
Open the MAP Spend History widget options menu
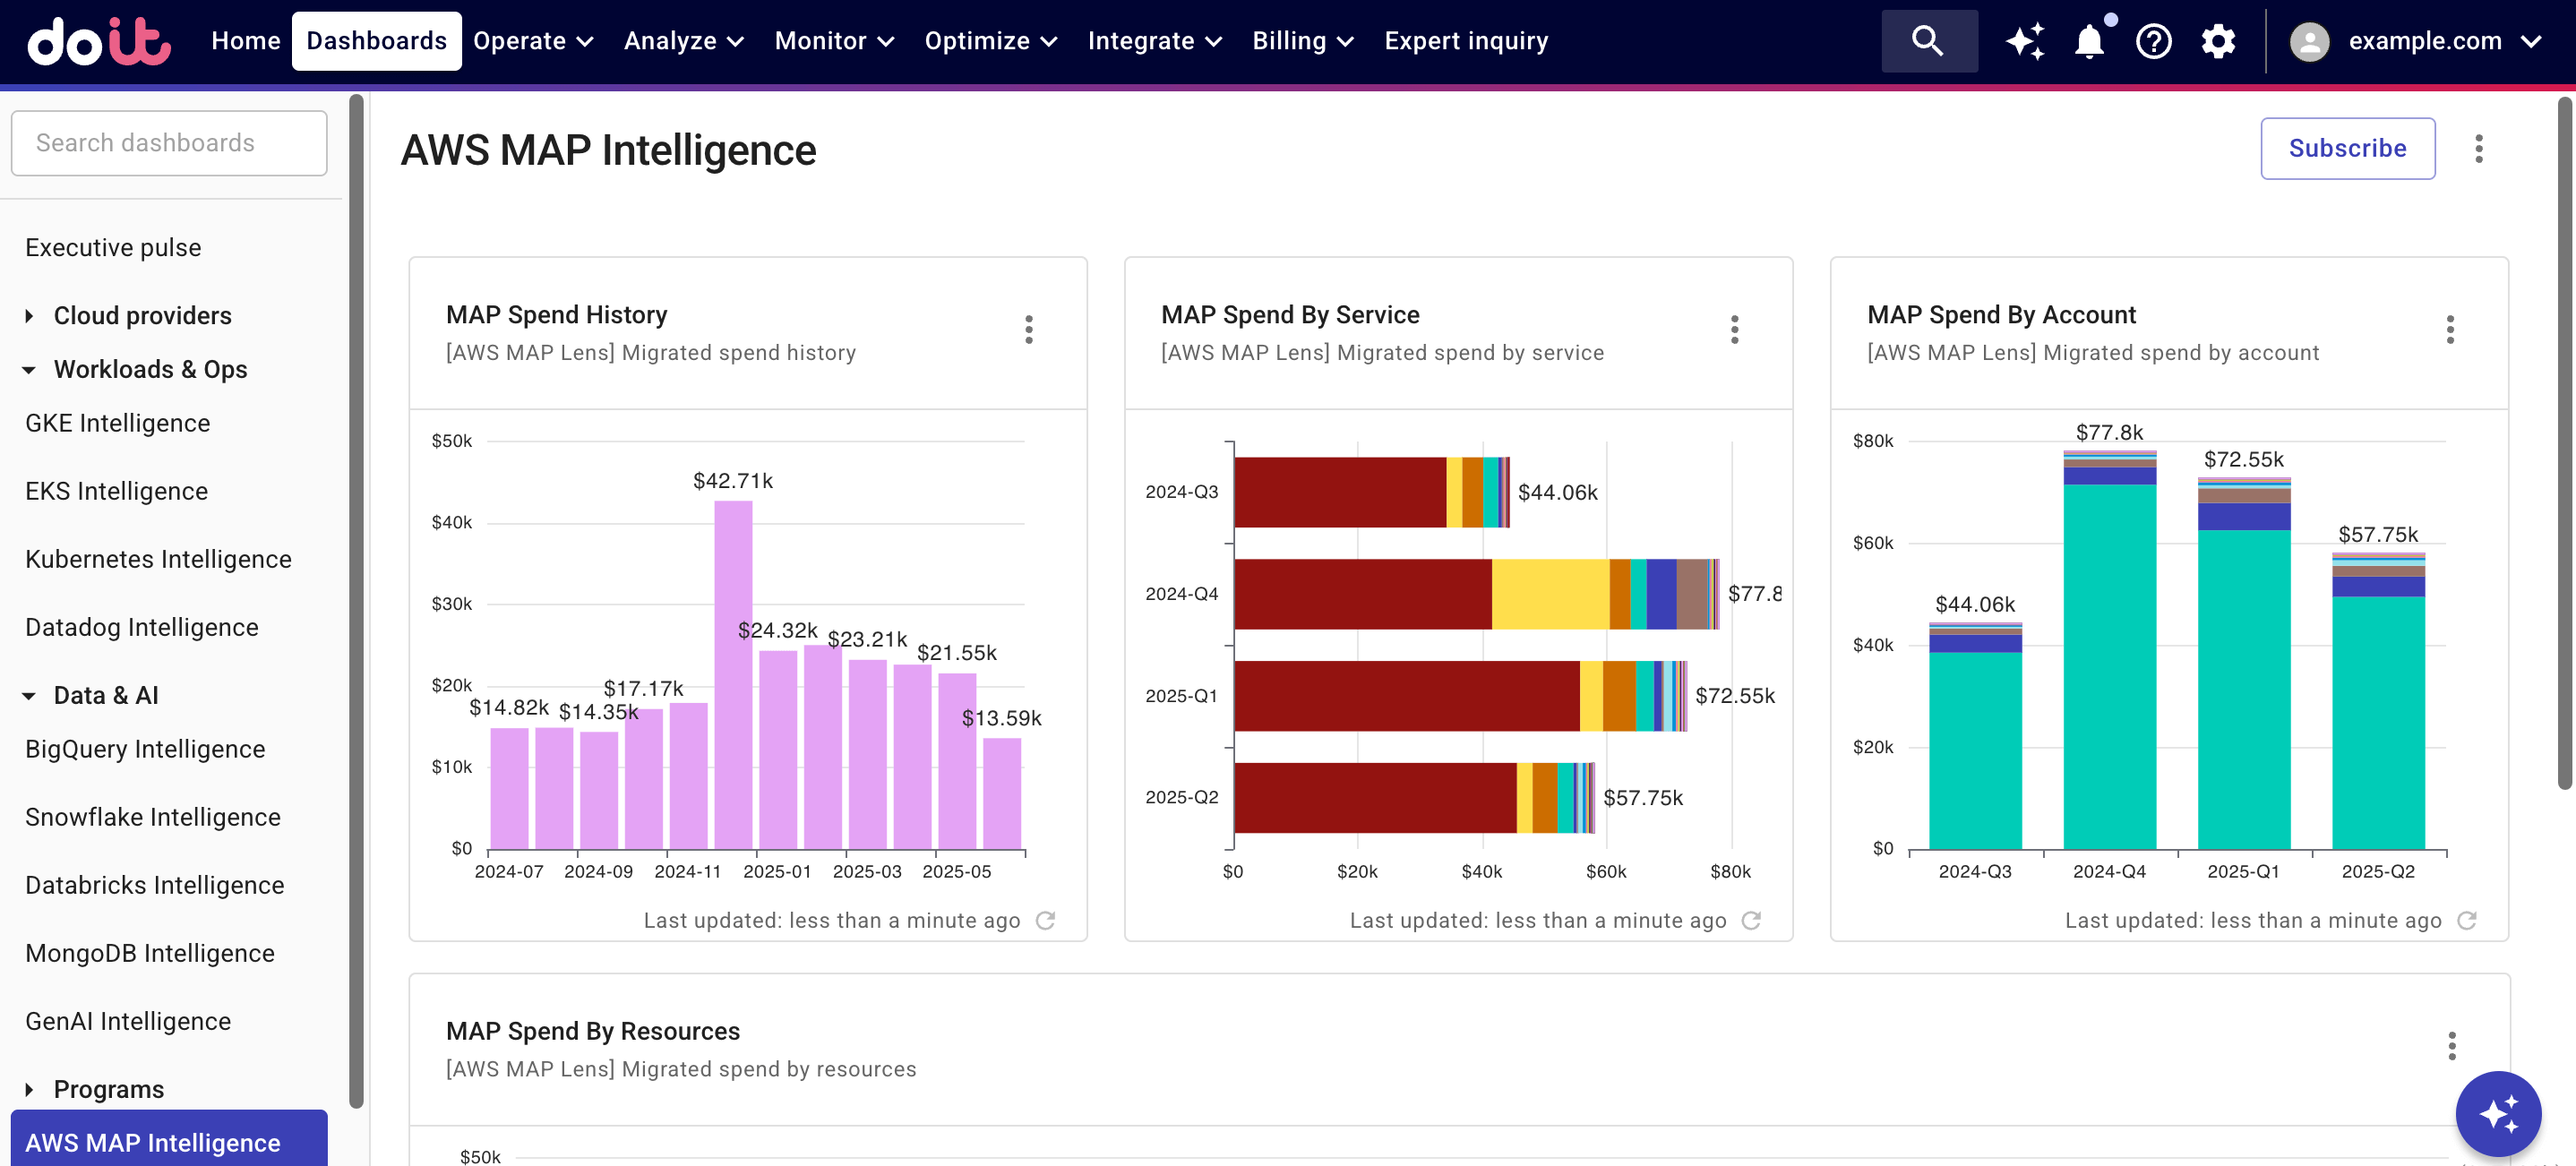coord(1028,330)
